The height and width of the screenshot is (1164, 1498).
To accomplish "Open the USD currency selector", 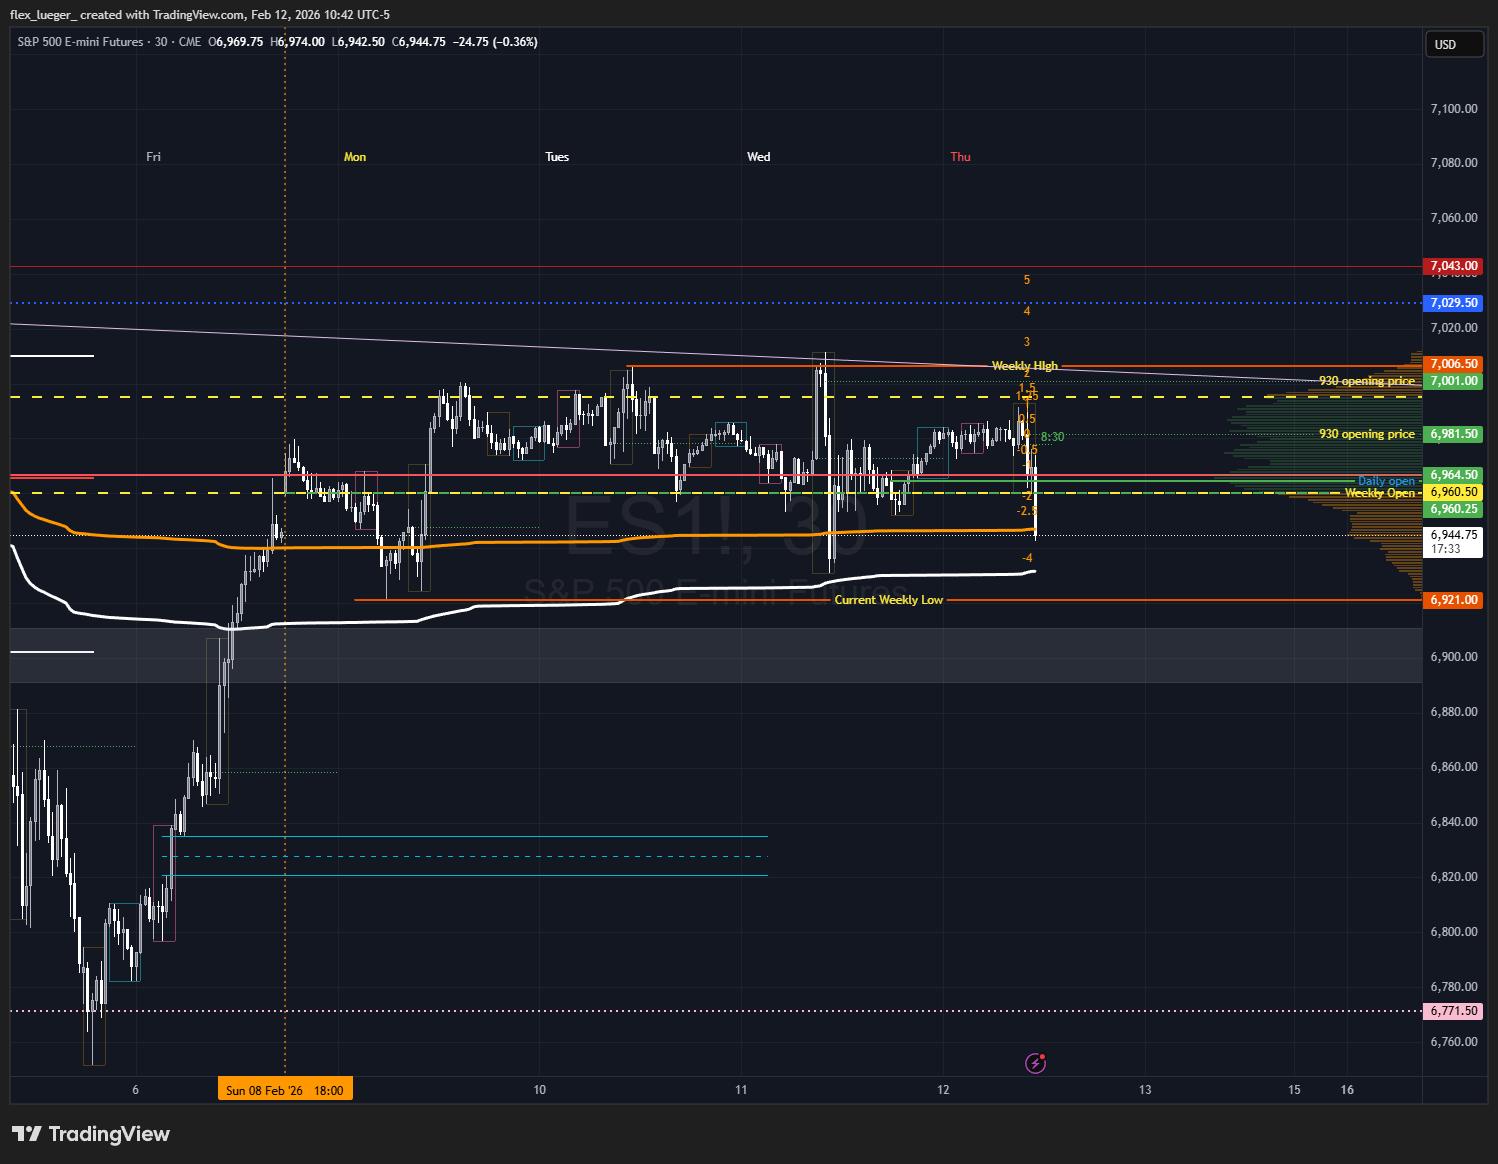I will coord(1453,44).
